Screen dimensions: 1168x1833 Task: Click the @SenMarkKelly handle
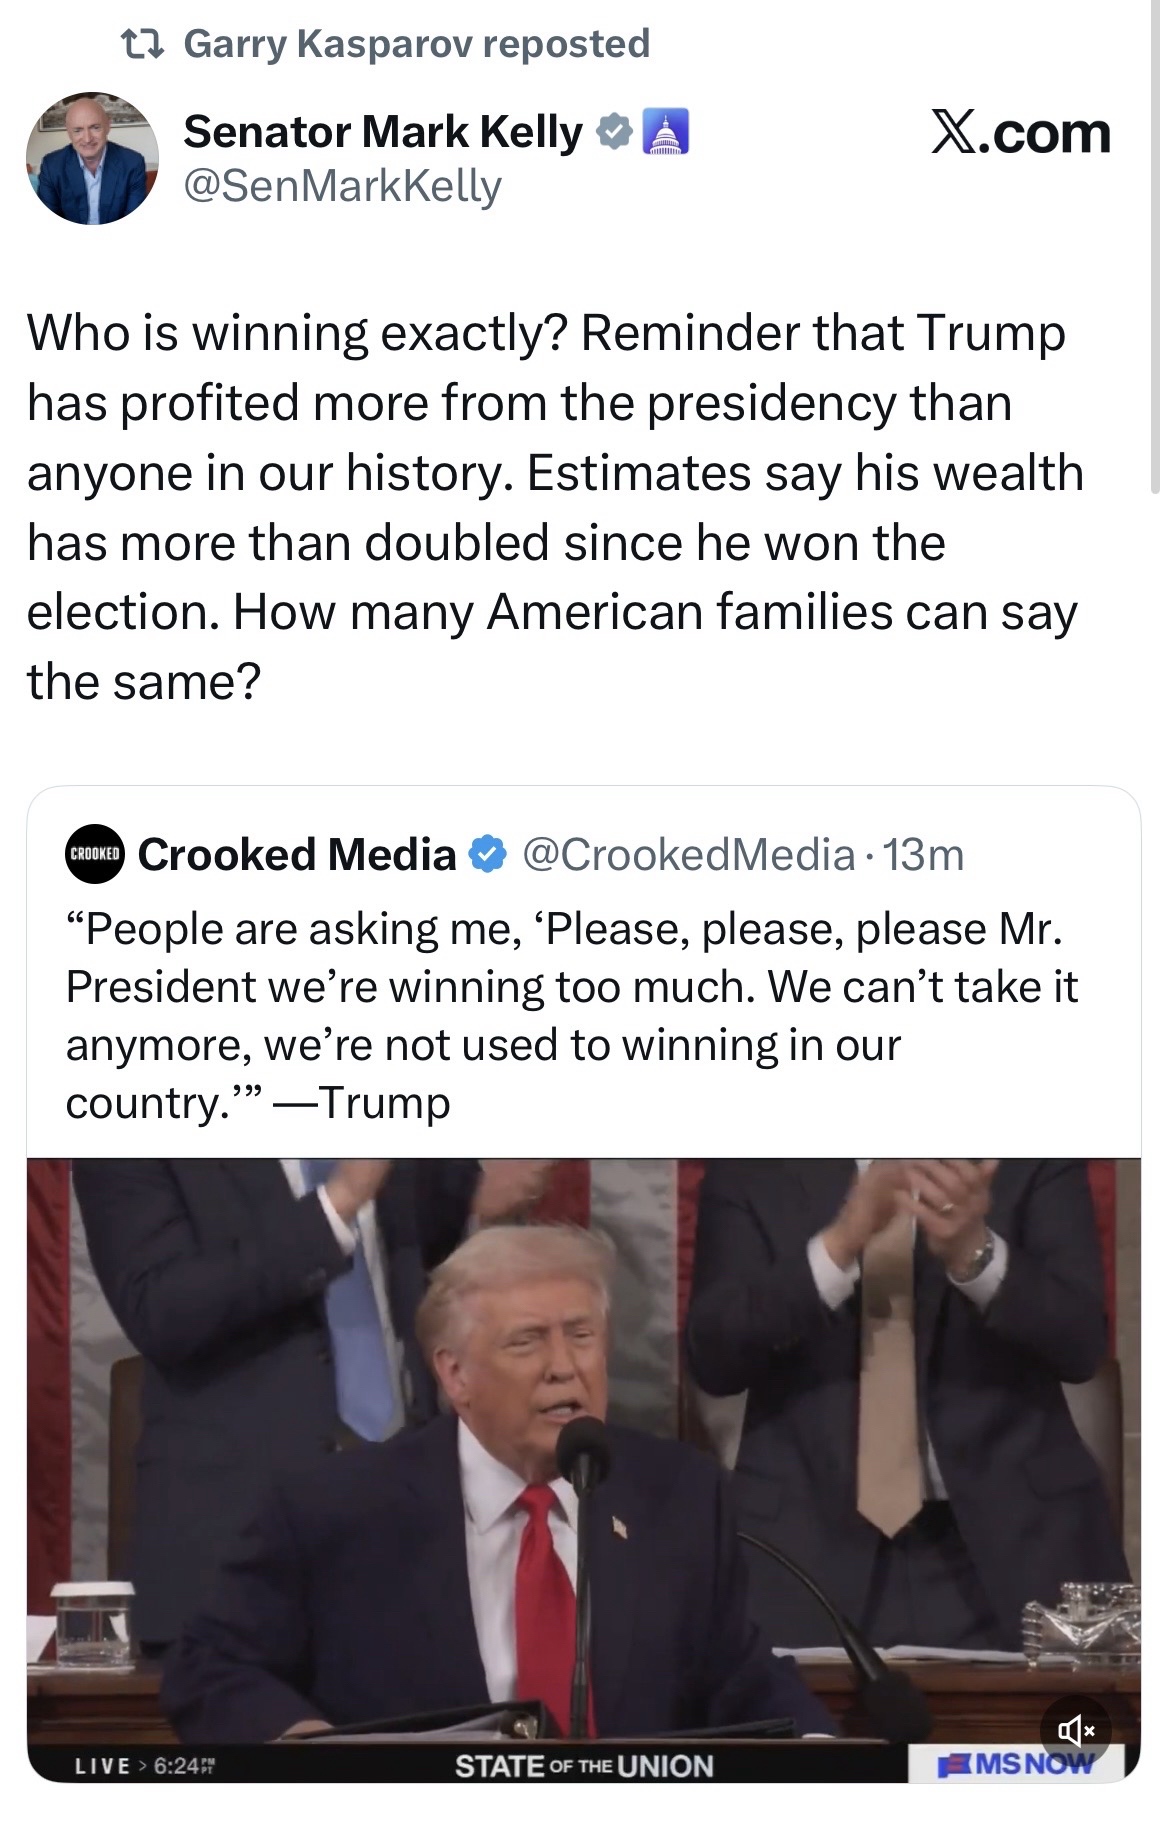coord(342,186)
